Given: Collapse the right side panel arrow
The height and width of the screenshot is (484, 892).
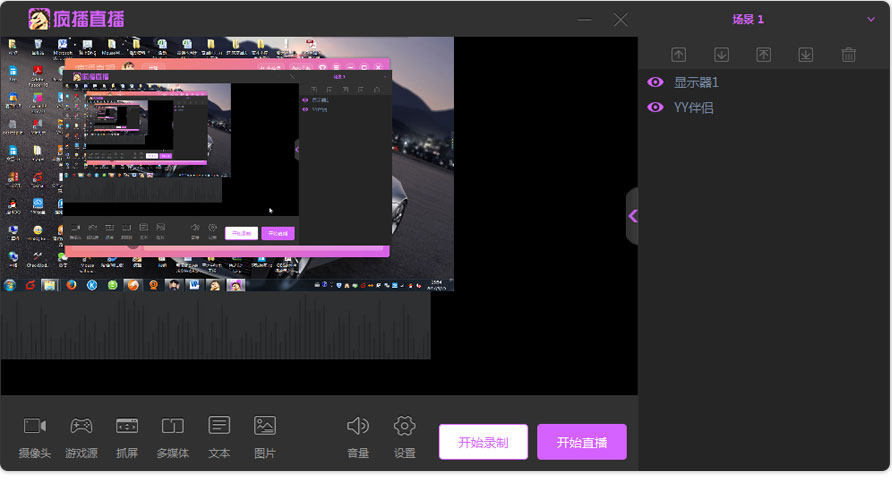Looking at the screenshot, I should point(632,216).
